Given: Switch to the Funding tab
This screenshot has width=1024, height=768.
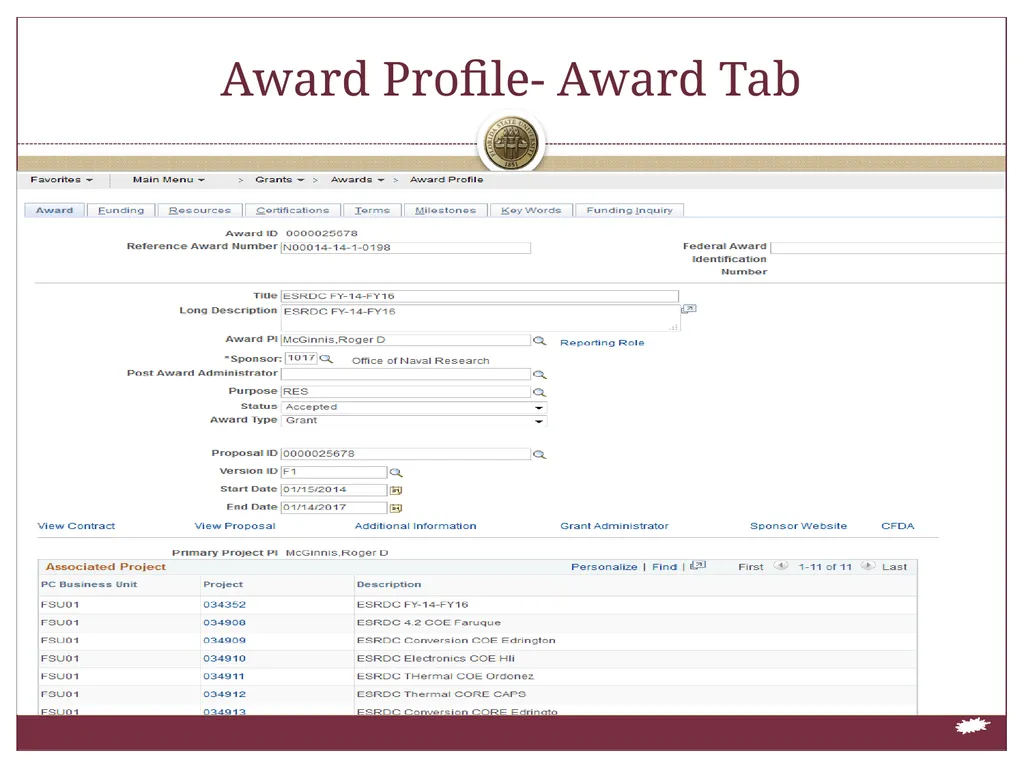Looking at the screenshot, I should click(x=121, y=210).
